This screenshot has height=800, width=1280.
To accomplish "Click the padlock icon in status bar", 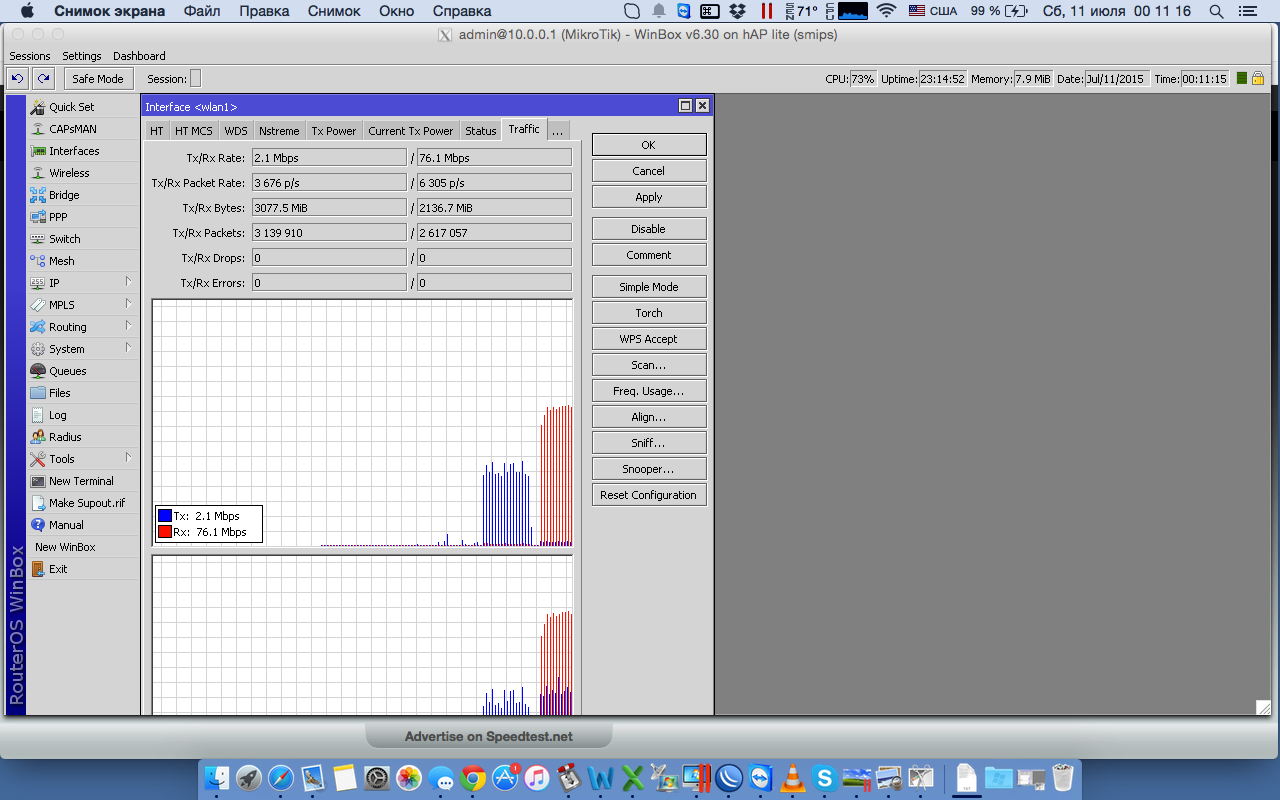I will click(x=1258, y=78).
